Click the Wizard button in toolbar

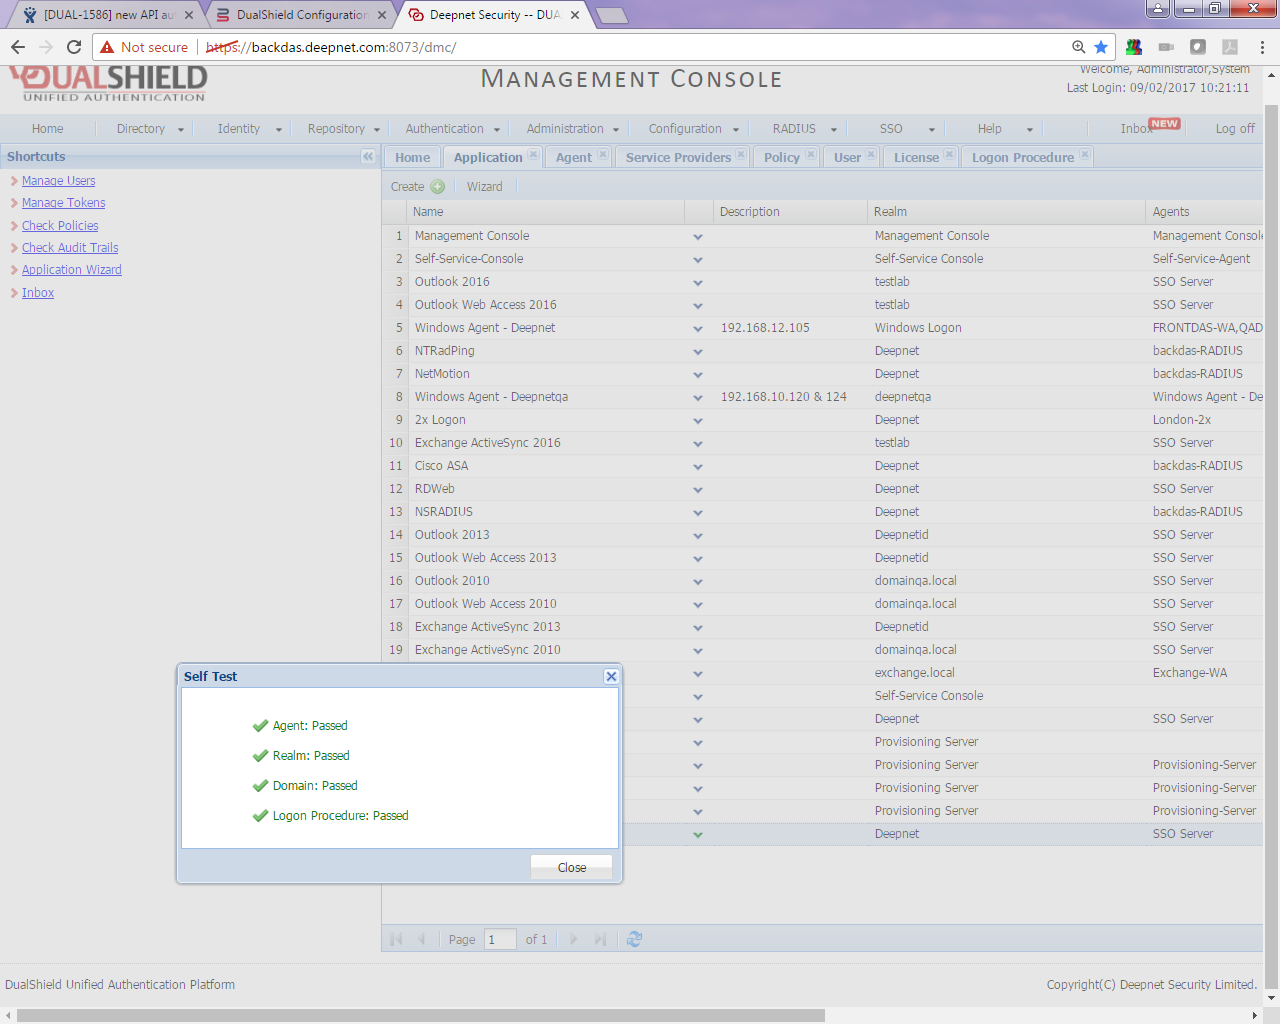coord(484,187)
